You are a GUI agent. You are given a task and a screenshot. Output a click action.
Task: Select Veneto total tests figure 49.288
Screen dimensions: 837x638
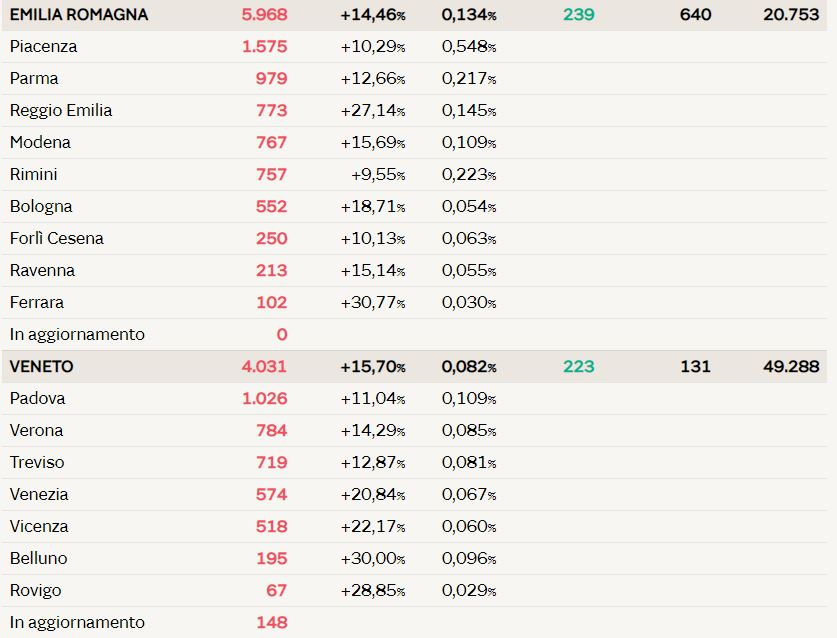[791, 367]
